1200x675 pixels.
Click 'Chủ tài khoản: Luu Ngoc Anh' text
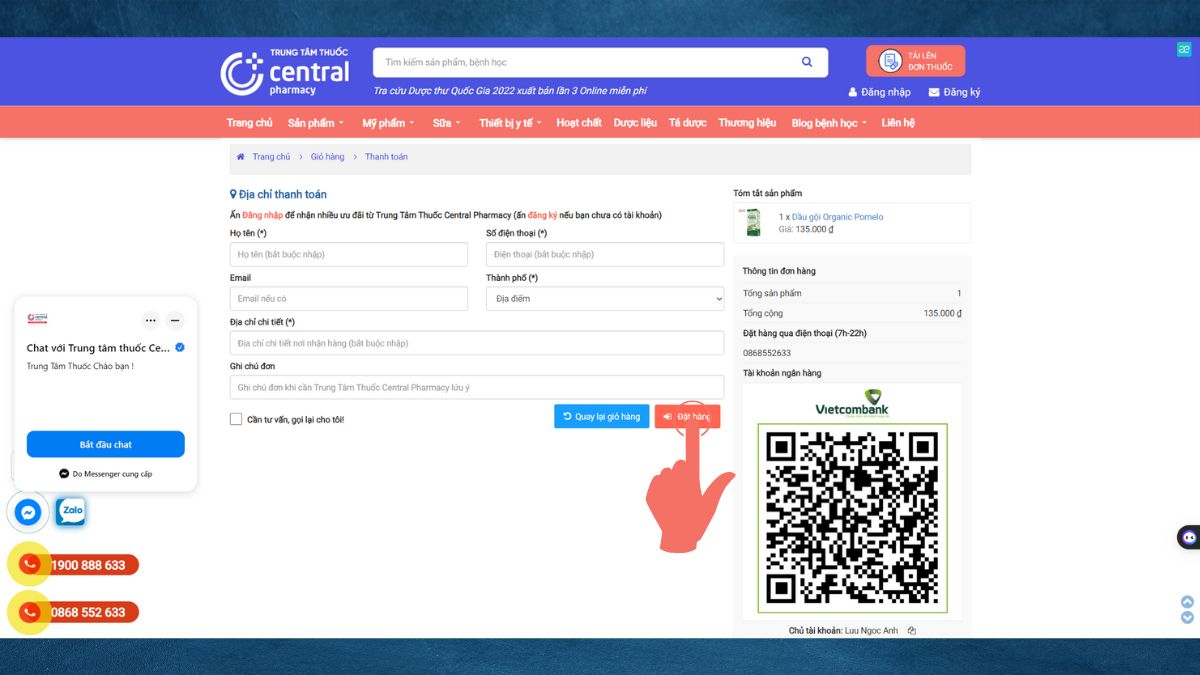pos(843,631)
